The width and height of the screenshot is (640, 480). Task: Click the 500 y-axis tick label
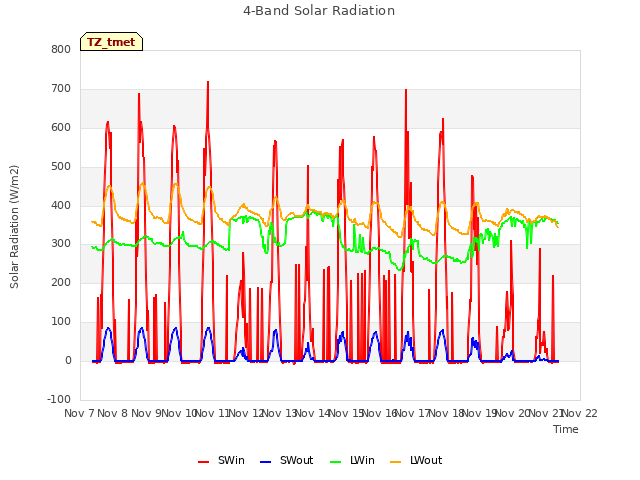(61, 167)
